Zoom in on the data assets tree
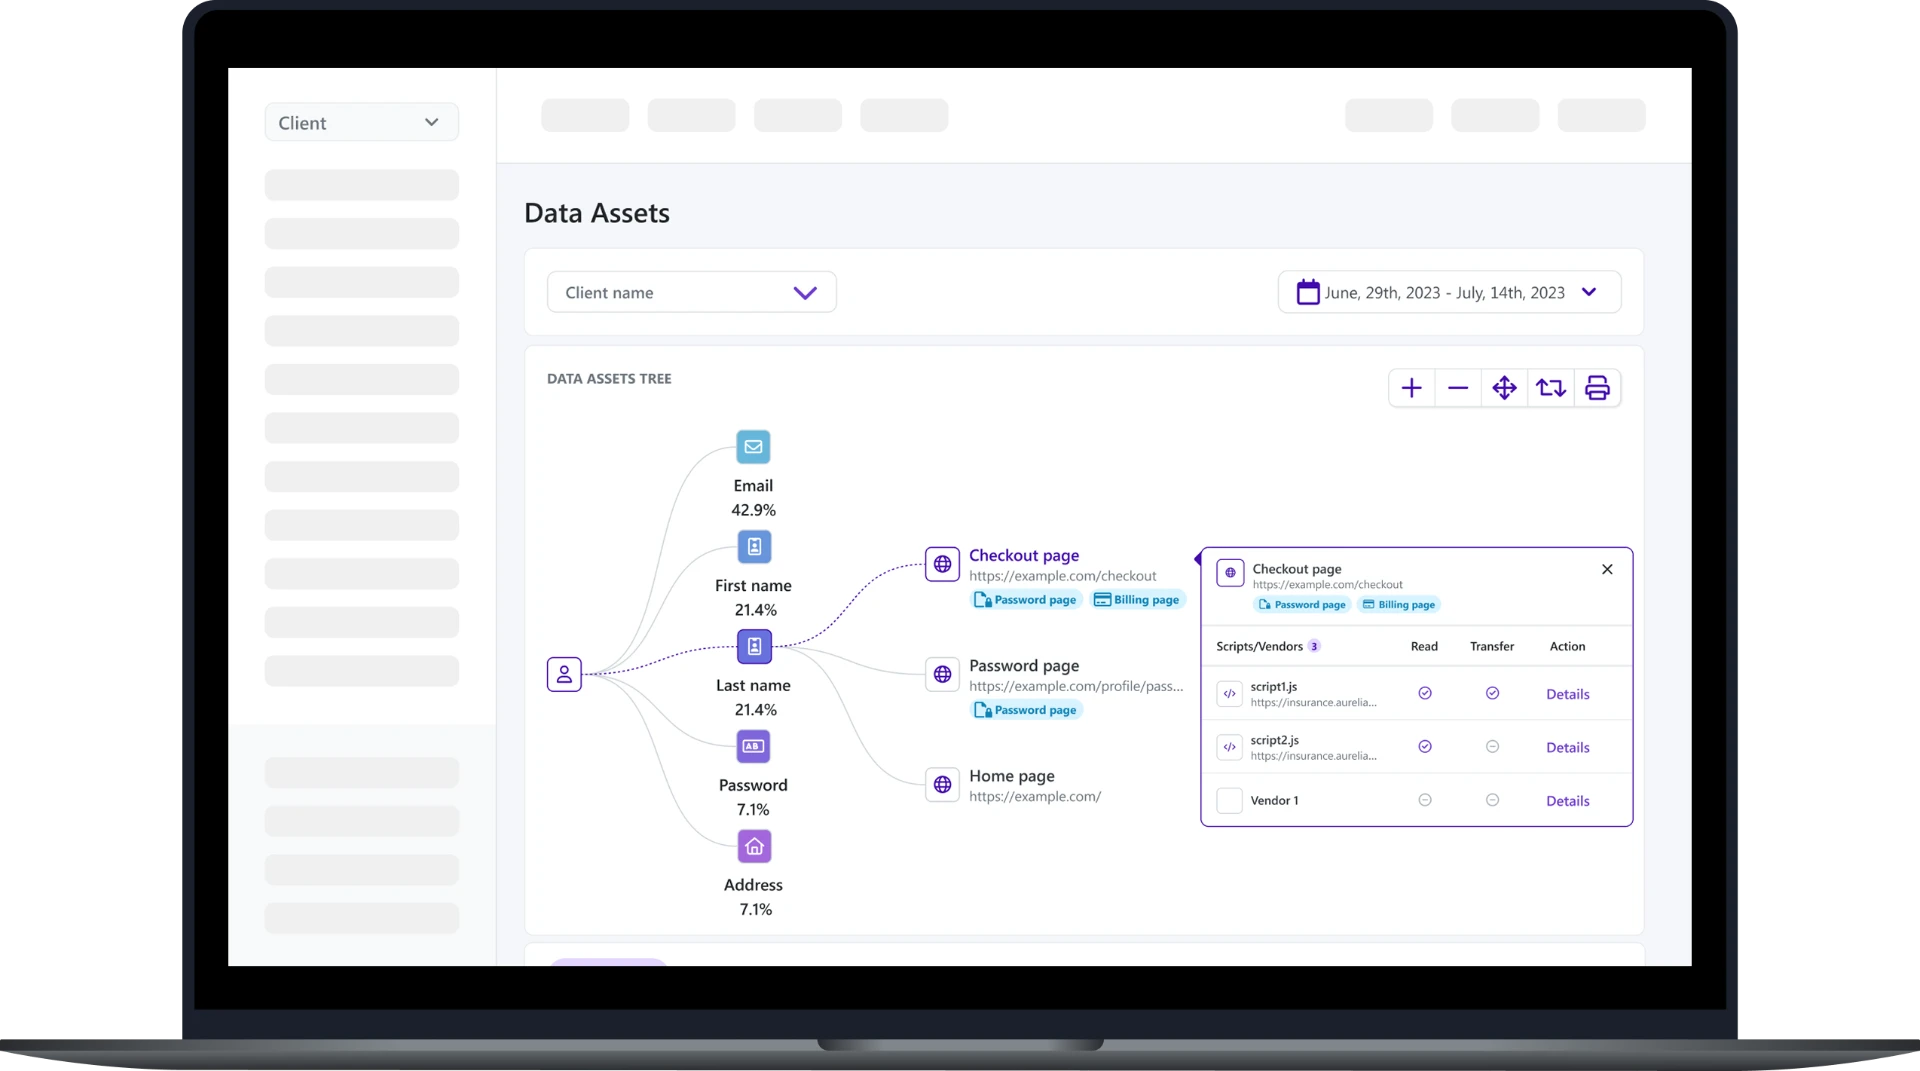 pyautogui.click(x=1411, y=388)
